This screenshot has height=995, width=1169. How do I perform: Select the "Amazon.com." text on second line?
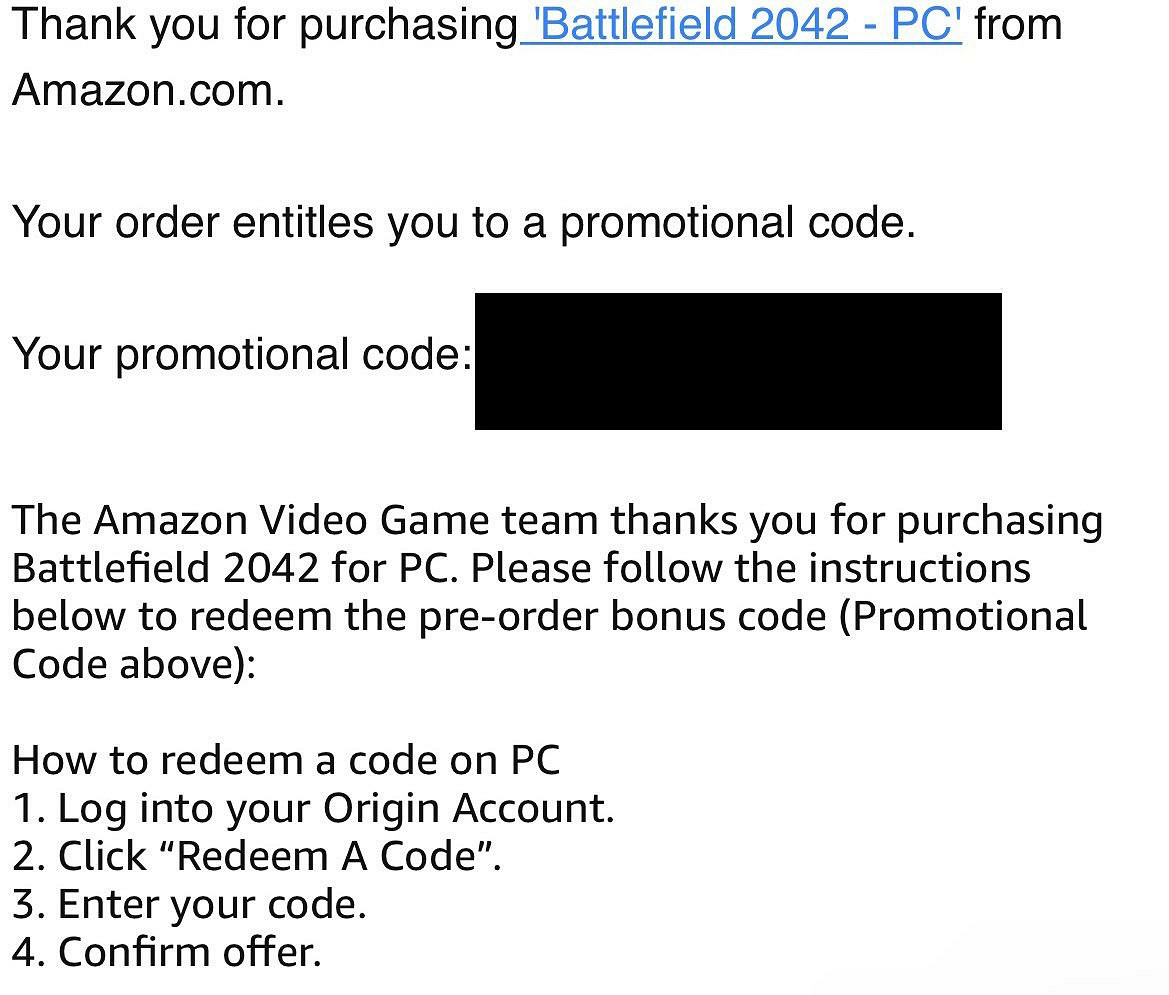(148, 91)
